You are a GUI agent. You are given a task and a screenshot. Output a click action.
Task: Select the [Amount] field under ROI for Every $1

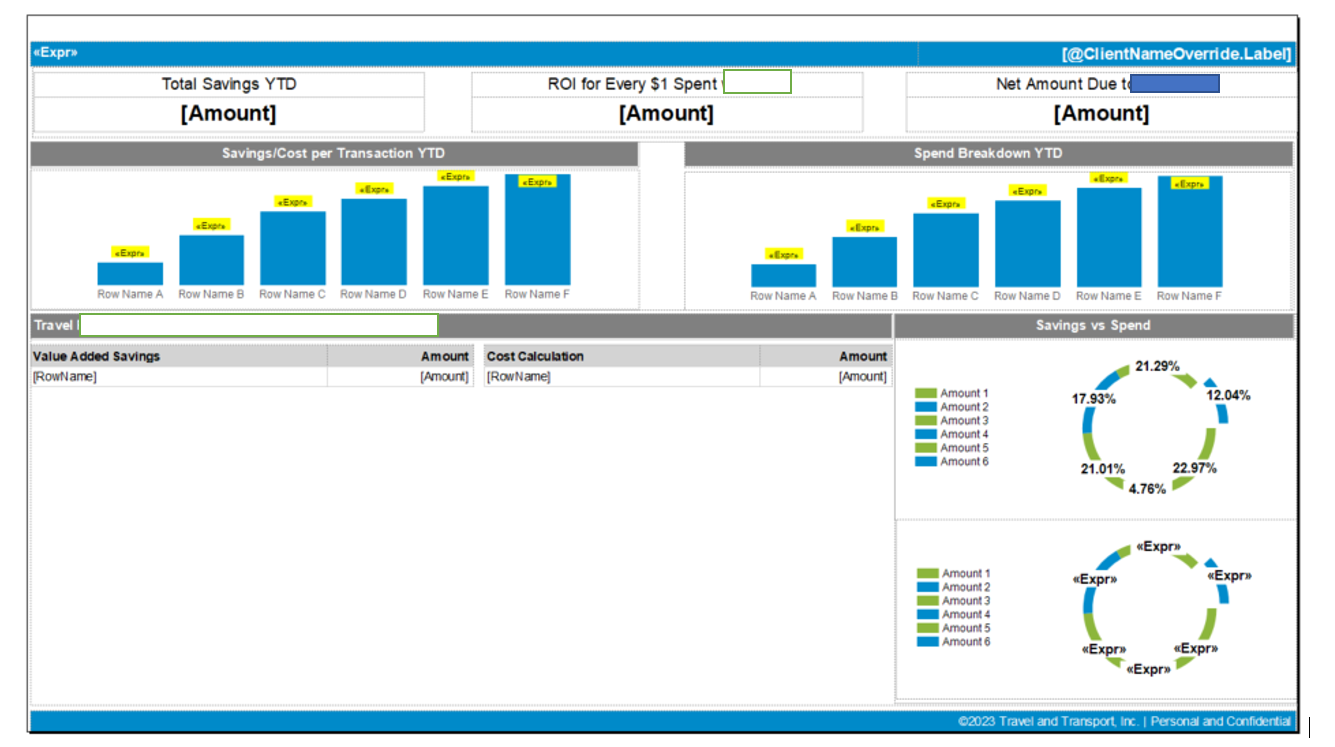667,114
